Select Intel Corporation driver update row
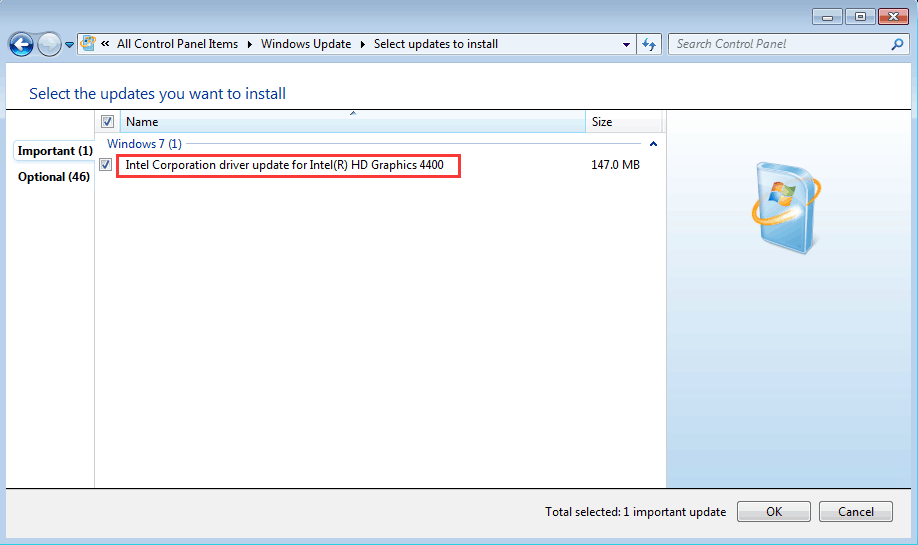 [x=285, y=165]
